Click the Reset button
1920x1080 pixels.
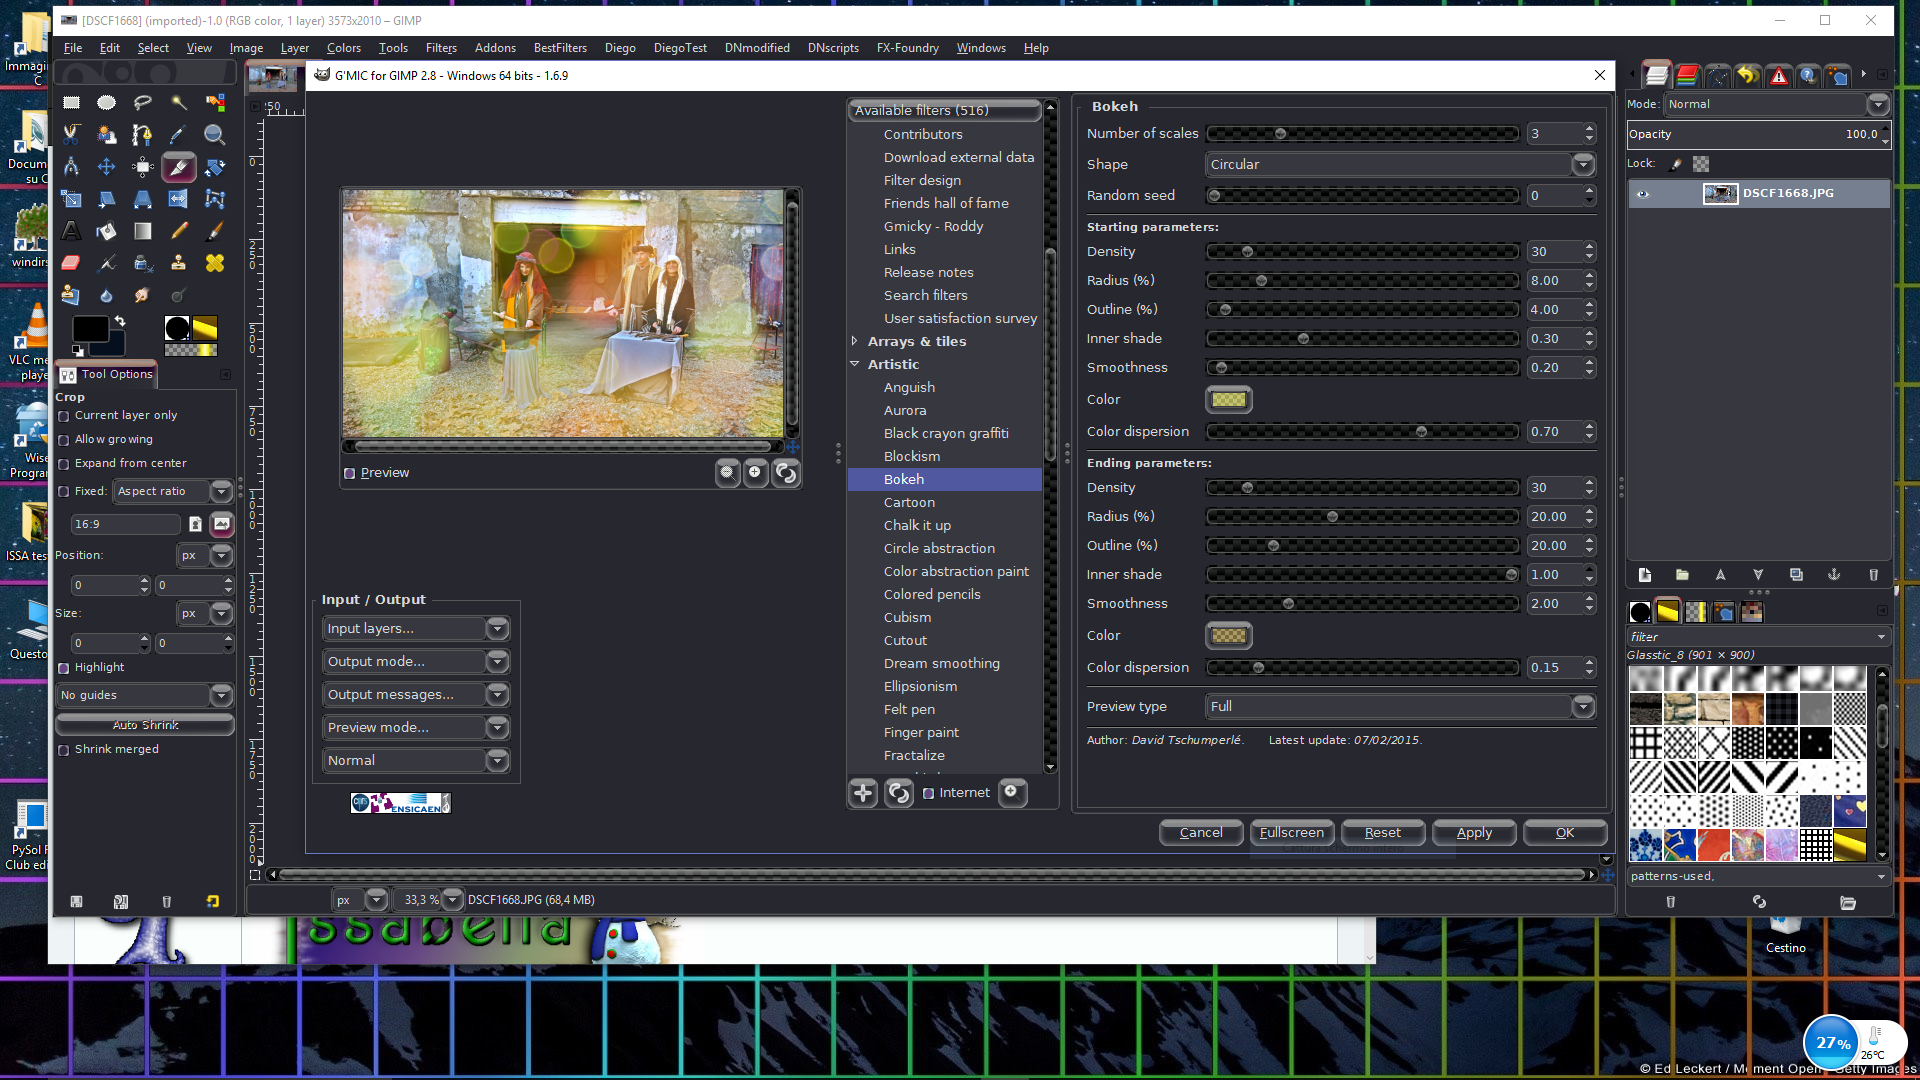(x=1383, y=832)
